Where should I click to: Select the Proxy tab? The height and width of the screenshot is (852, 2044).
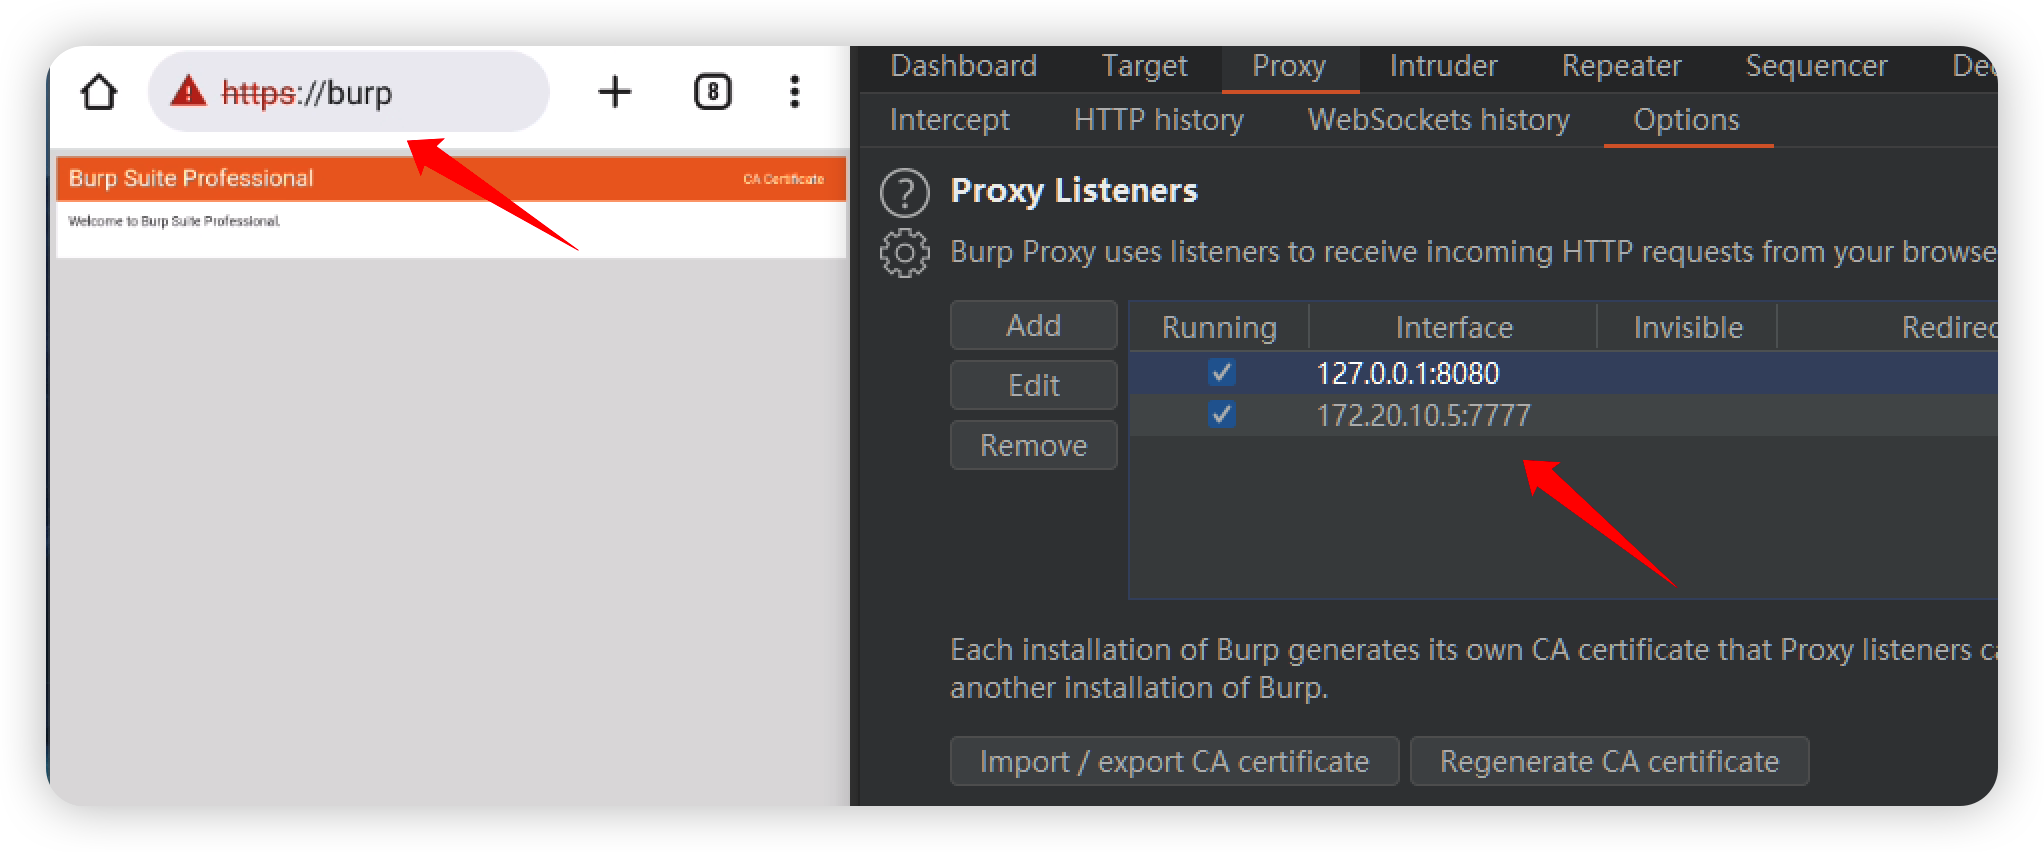1289,66
